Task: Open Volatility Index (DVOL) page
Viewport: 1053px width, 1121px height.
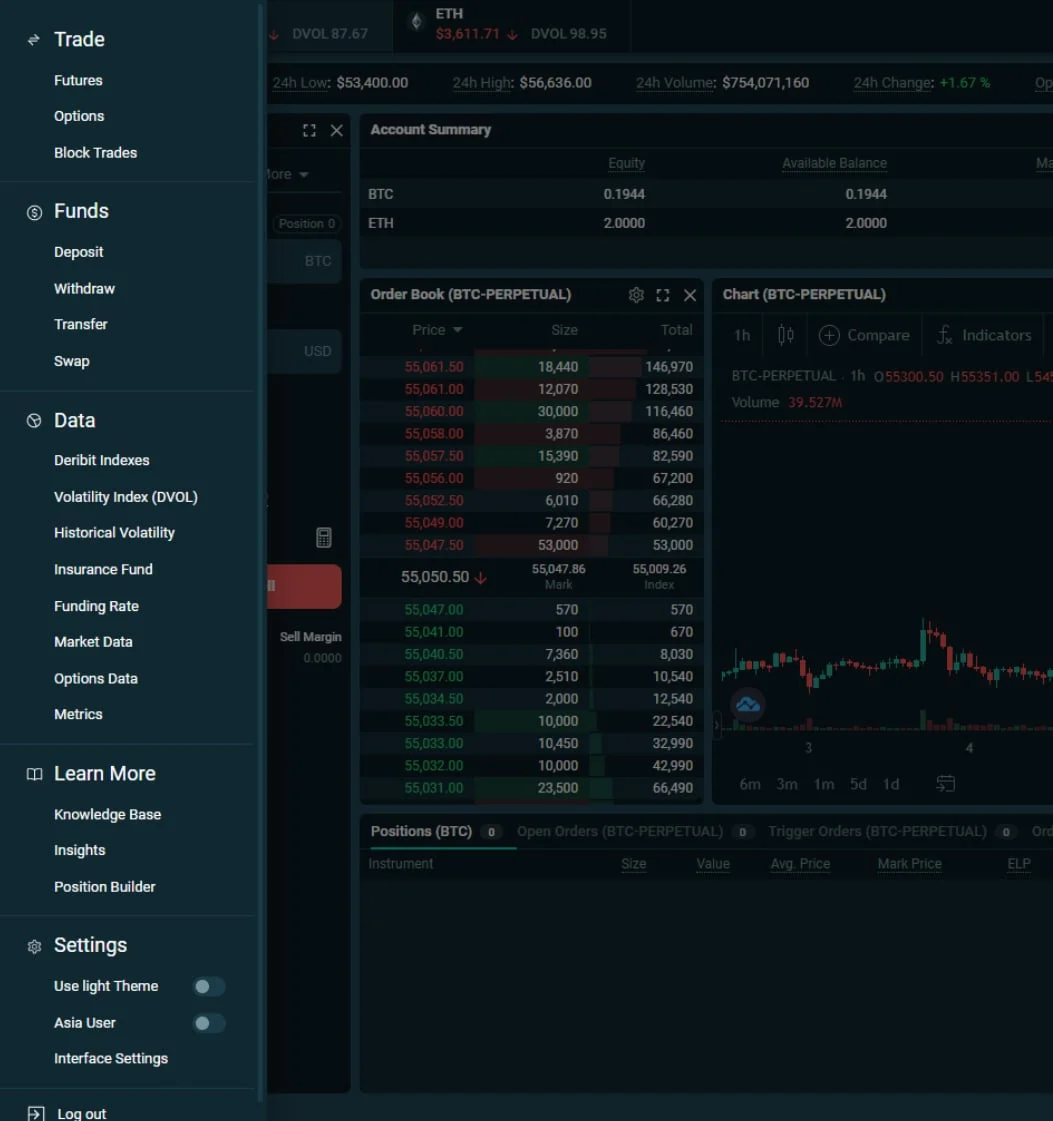Action: [126, 497]
